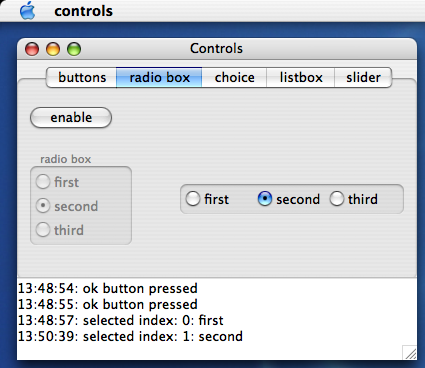425x368 pixels.
Task: Pick the third option in the horizontal radio group
Action: point(354,199)
